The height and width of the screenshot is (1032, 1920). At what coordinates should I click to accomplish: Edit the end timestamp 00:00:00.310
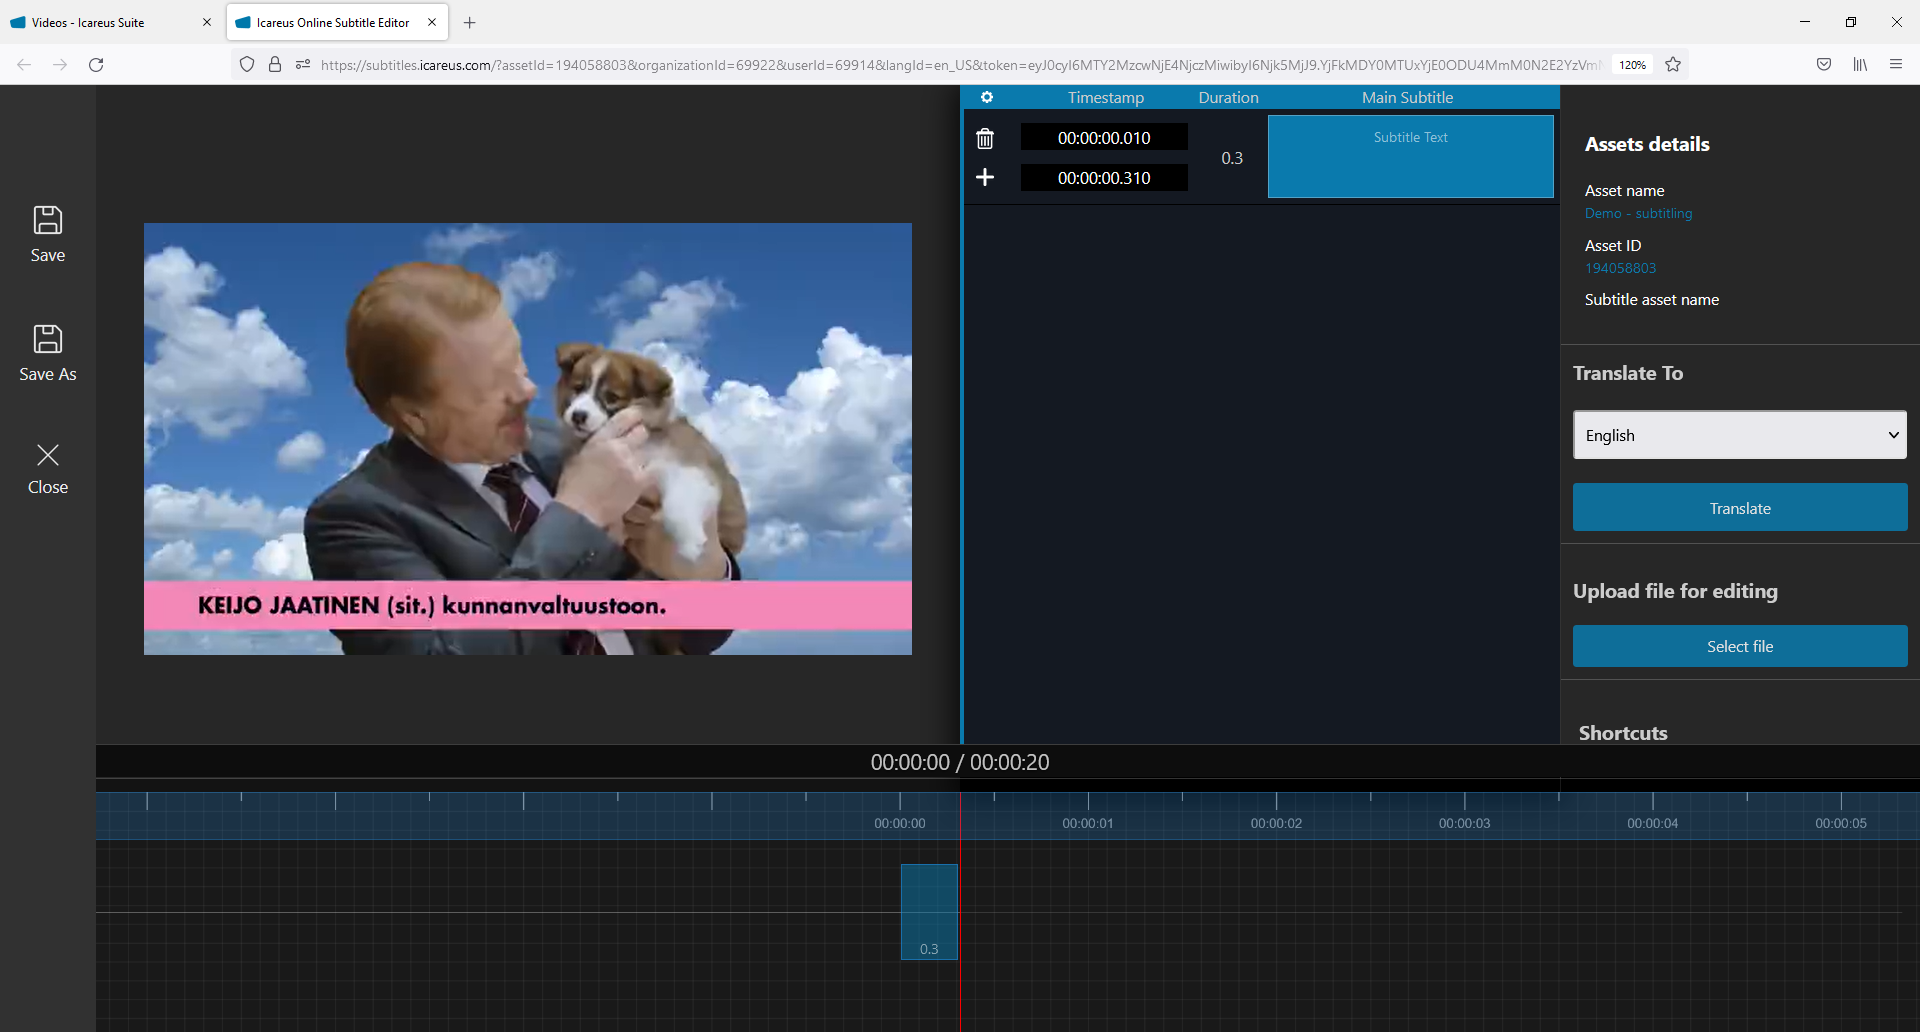(1104, 178)
